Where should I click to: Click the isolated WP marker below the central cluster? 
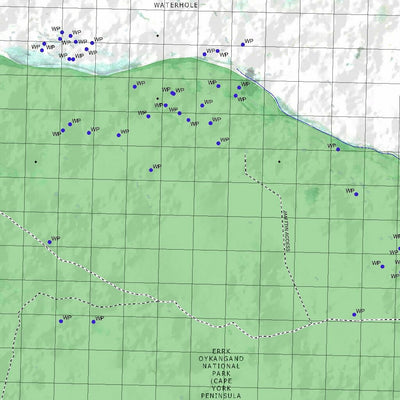coord(151,170)
